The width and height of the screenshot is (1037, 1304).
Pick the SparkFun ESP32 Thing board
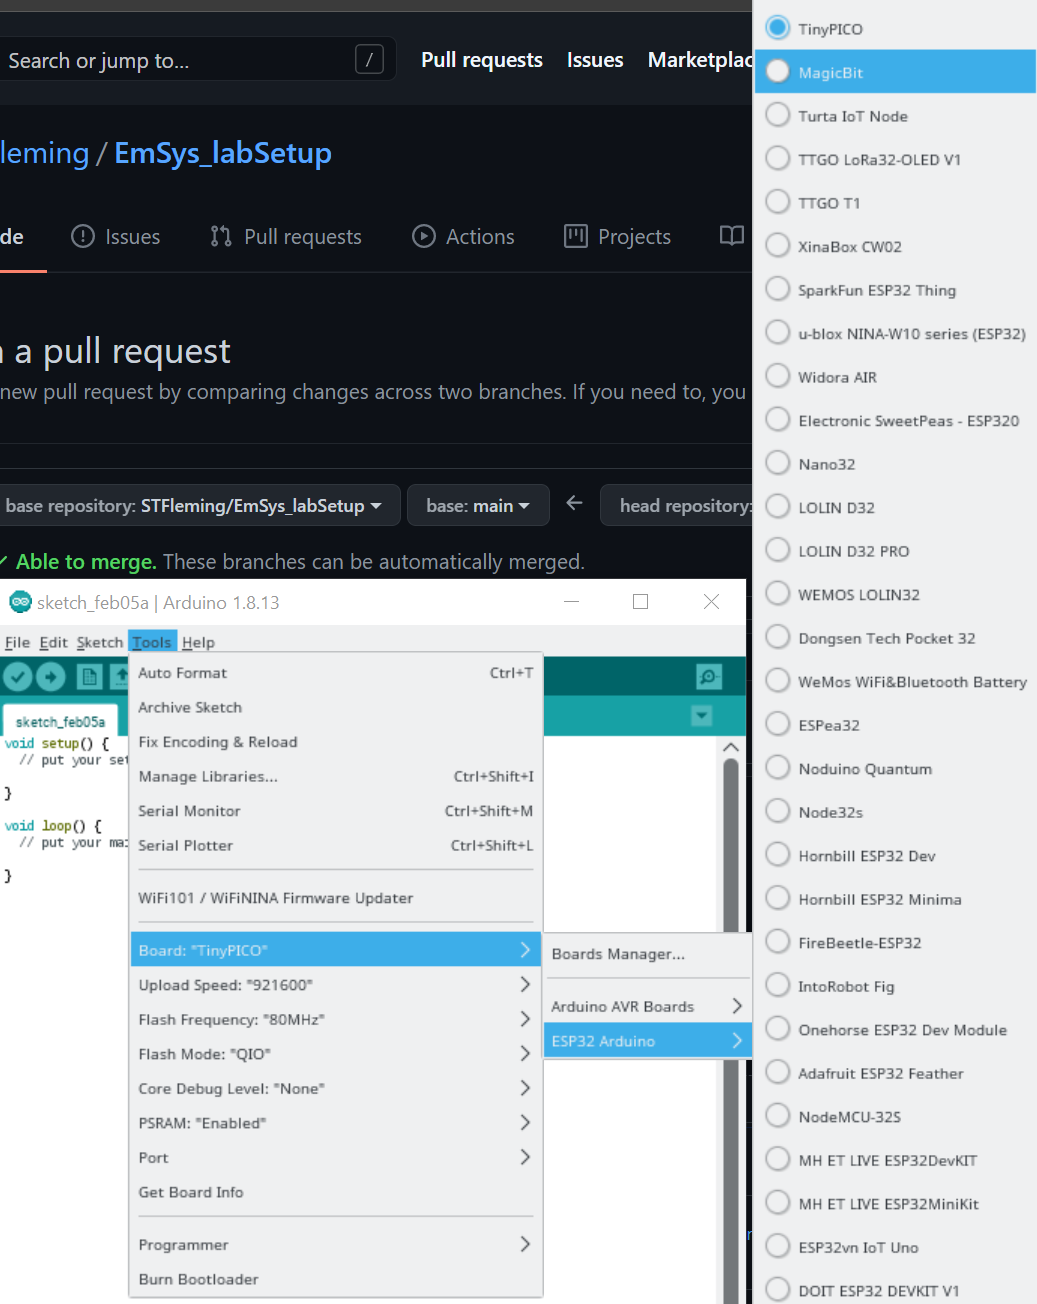(896, 290)
